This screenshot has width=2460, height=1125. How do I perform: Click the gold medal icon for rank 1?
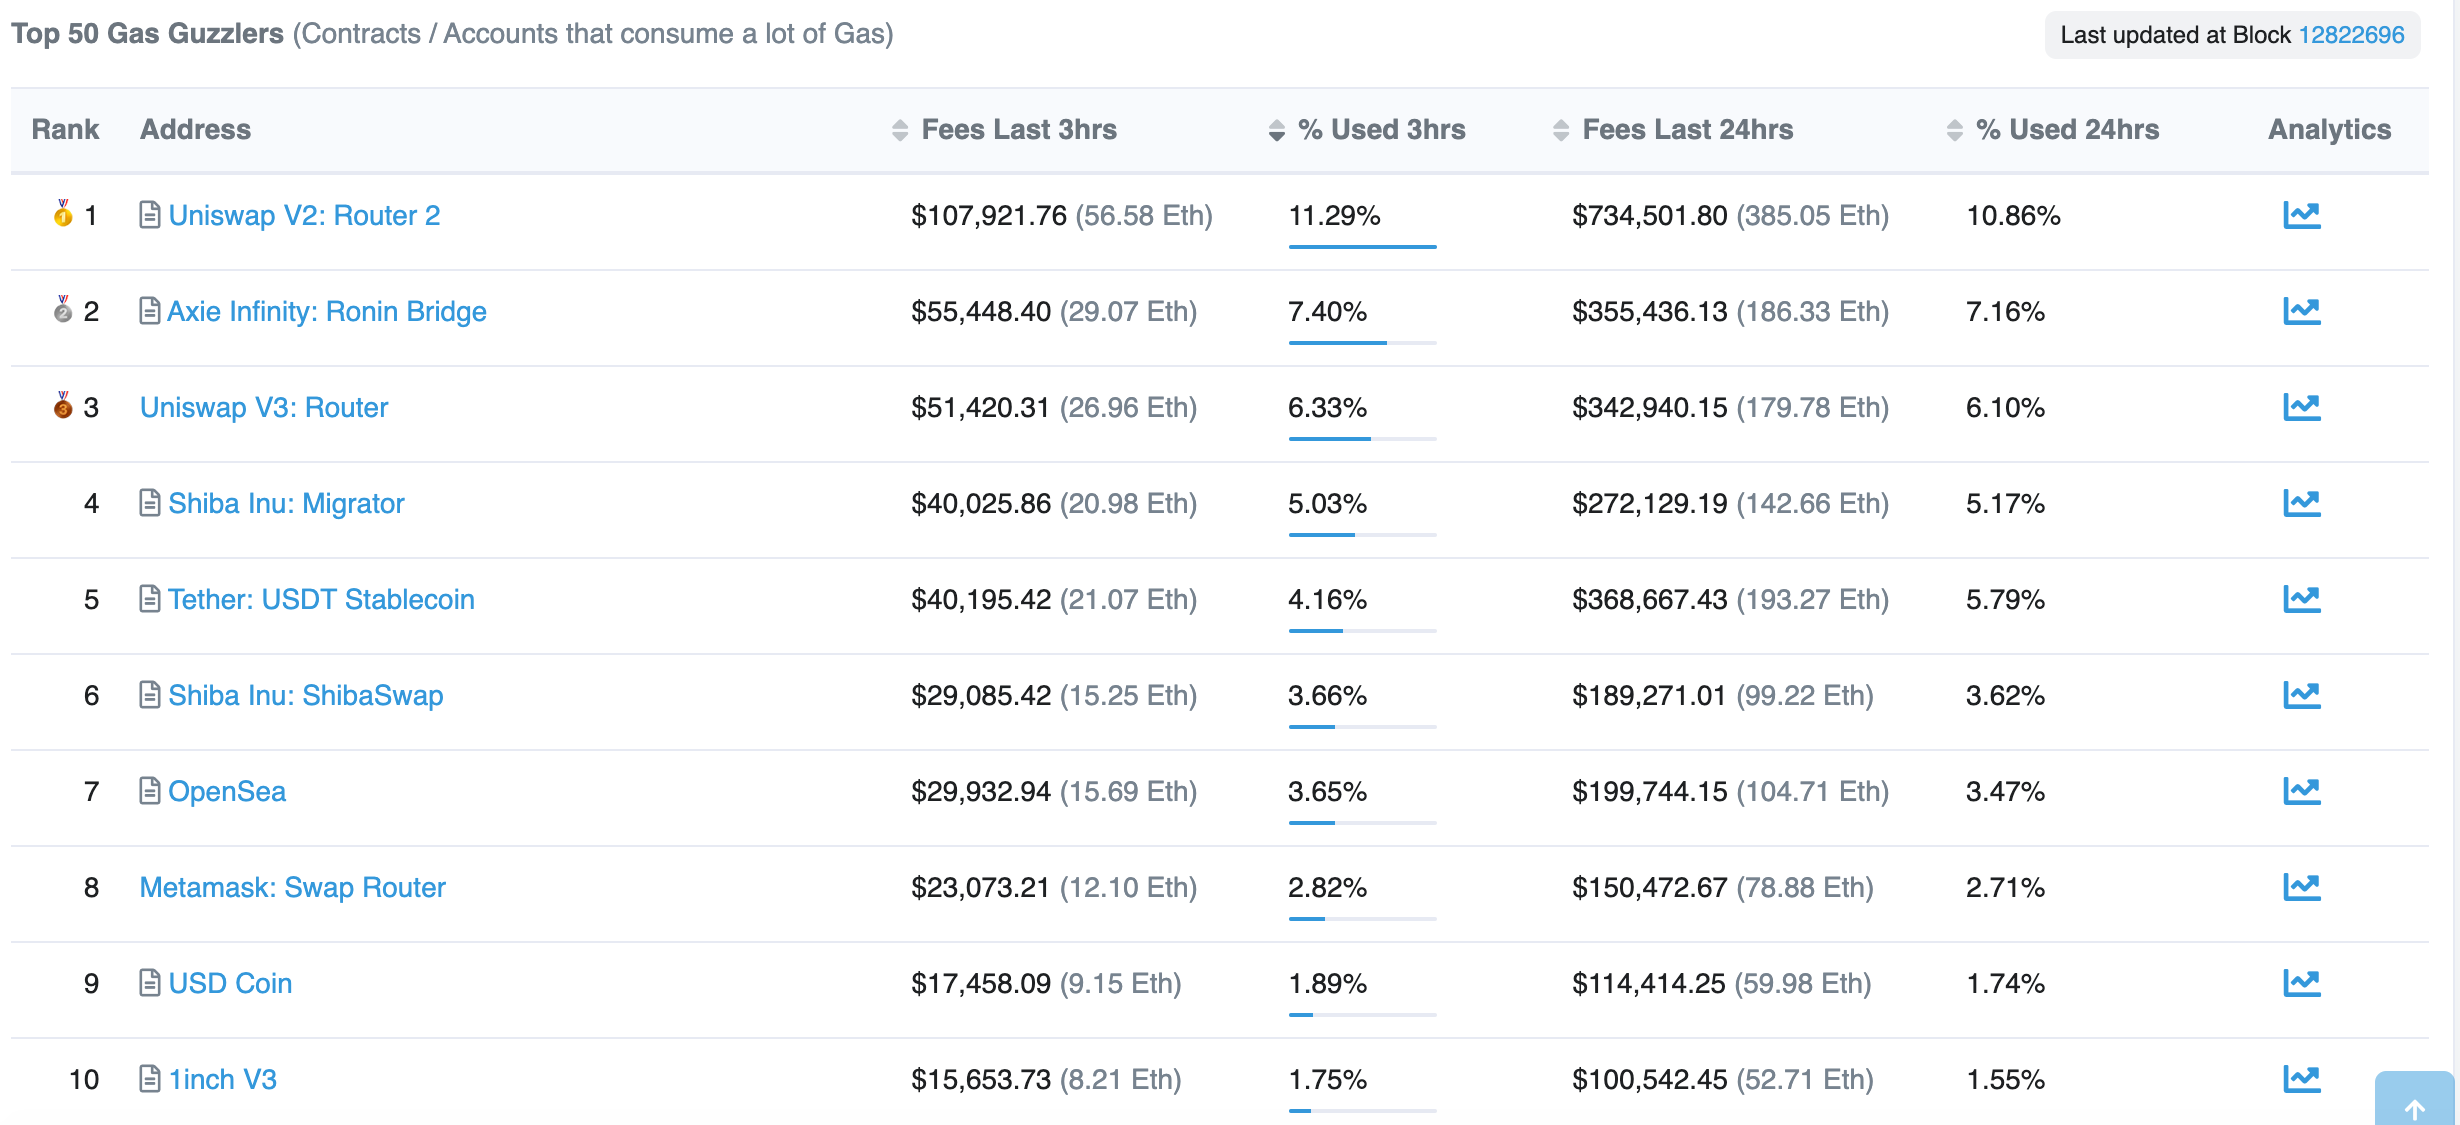(63, 213)
